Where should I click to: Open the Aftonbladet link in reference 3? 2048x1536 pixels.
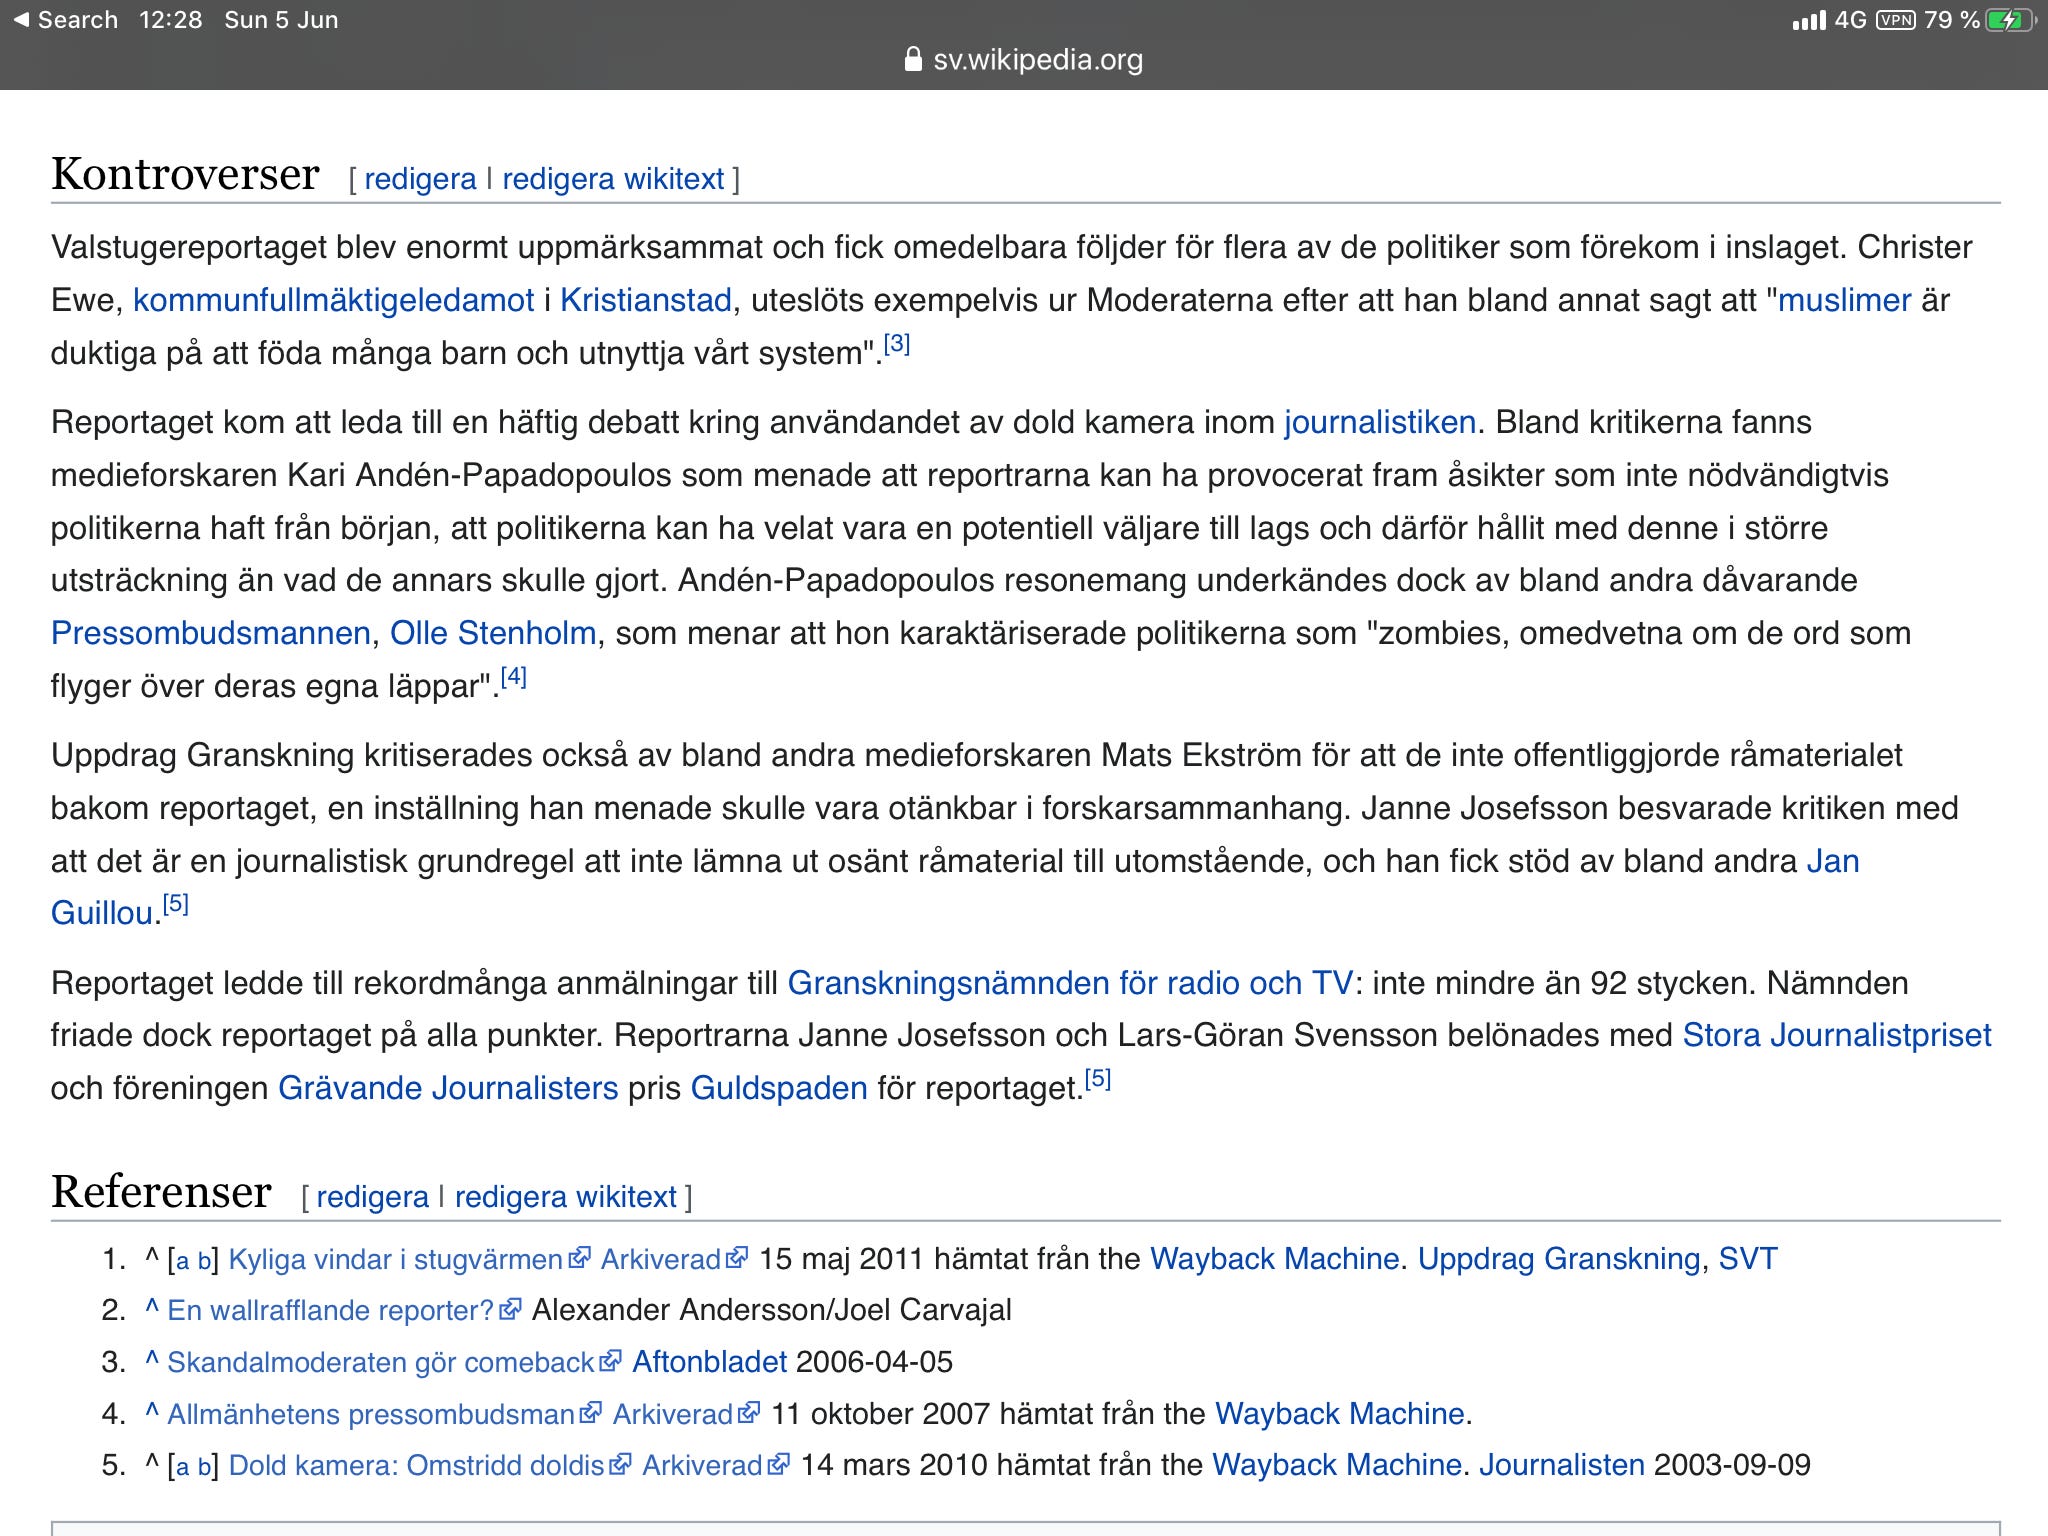709,1362
